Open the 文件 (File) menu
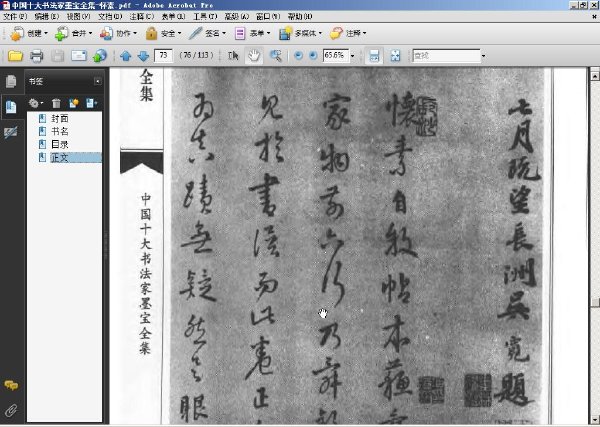The height and width of the screenshot is (427, 600). [15, 16]
